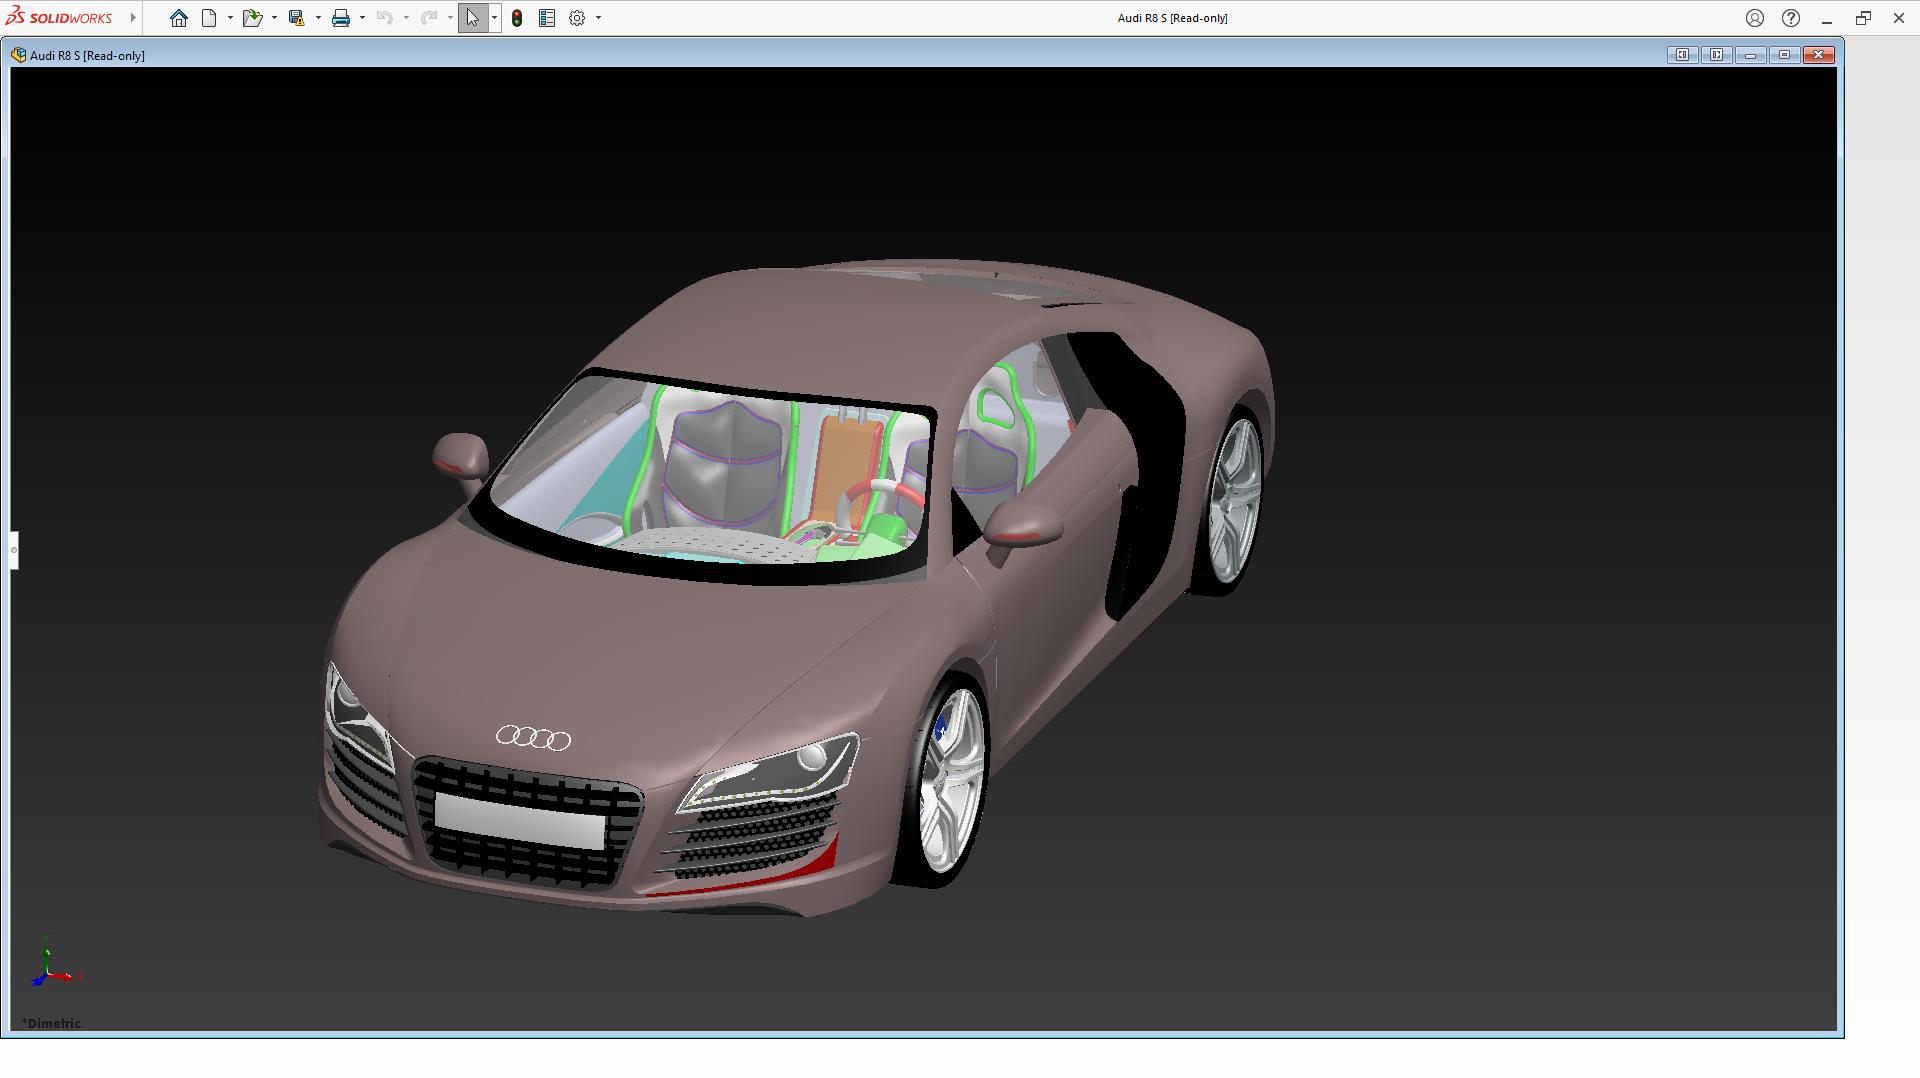Open the Print dropdown arrow

point(362,18)
